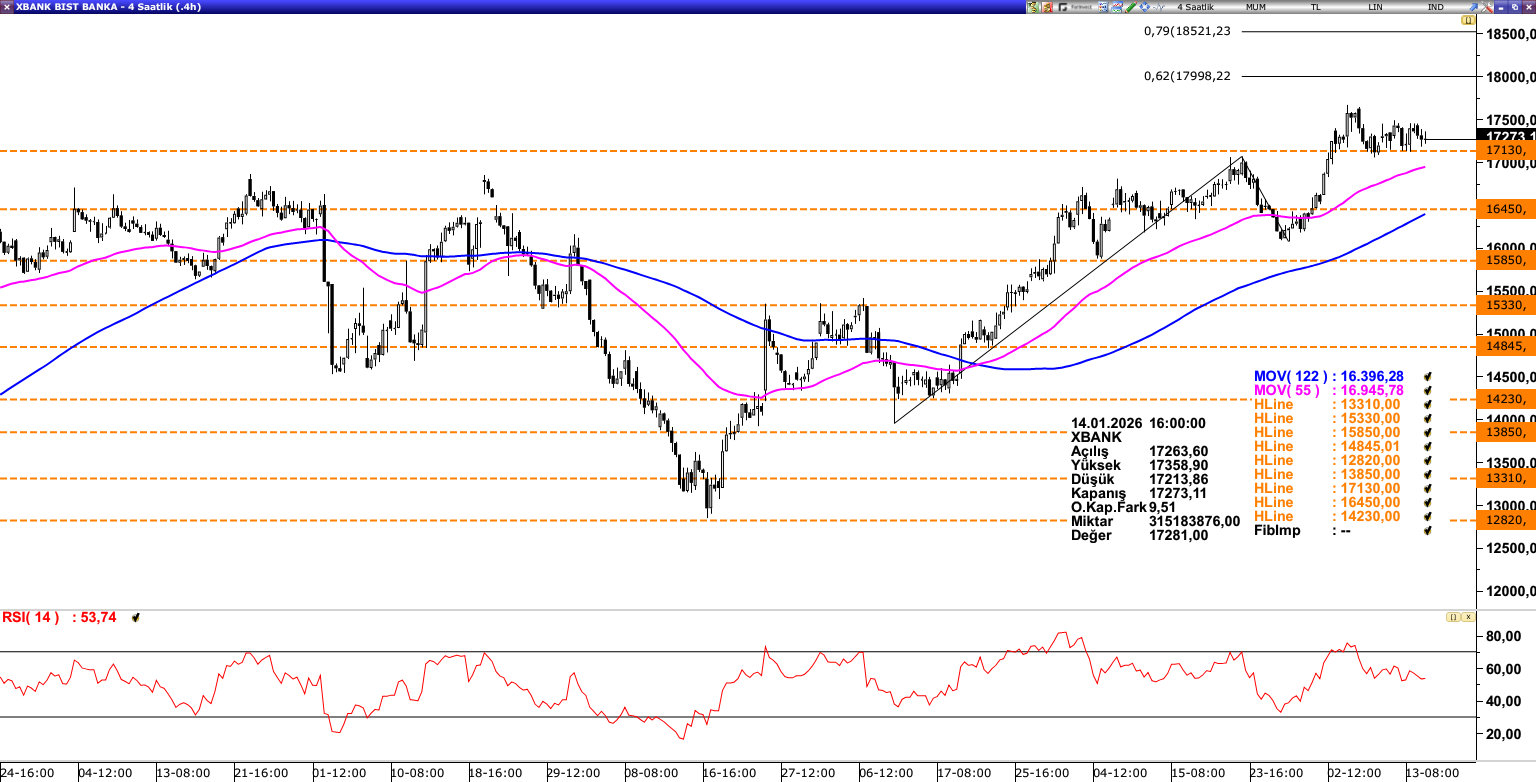This screenshot has width=1536, height=782.
Task: Click the Forinvest logo button
Action: click(1075, 7)
